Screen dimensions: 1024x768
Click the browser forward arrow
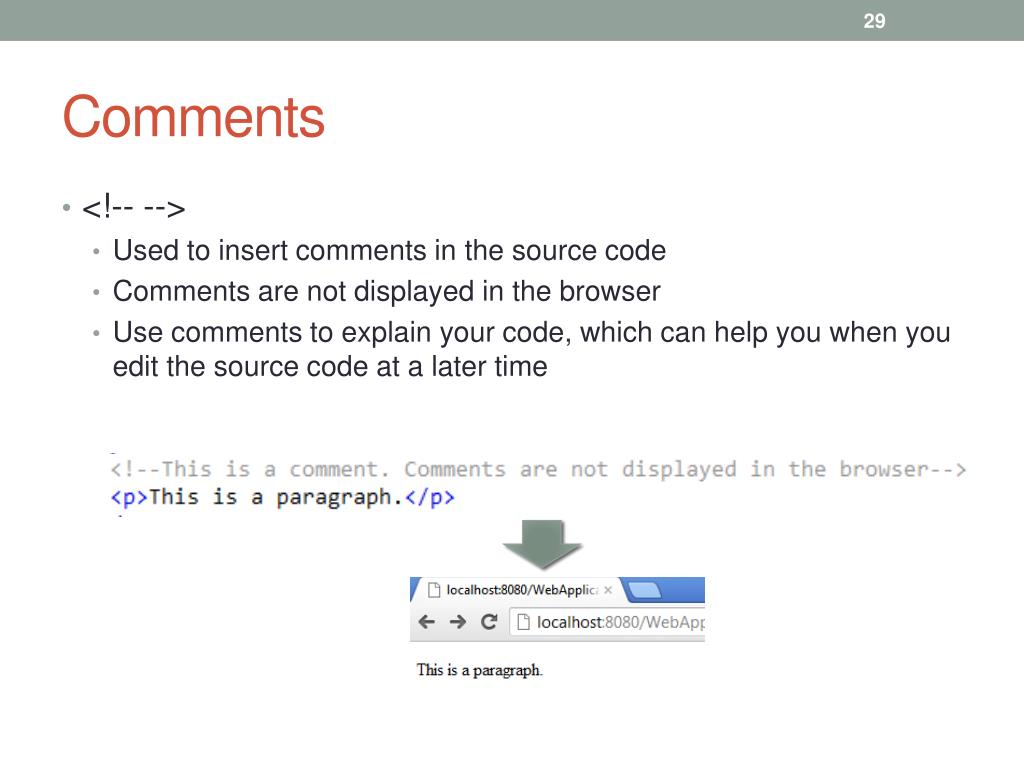458,622
